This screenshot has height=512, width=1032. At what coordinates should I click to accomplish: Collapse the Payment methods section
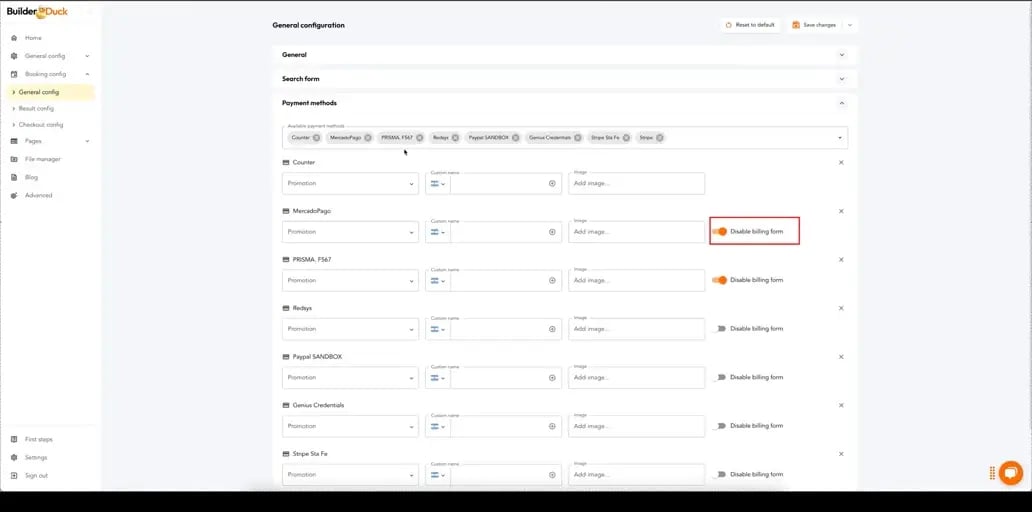tap(842, 103)
